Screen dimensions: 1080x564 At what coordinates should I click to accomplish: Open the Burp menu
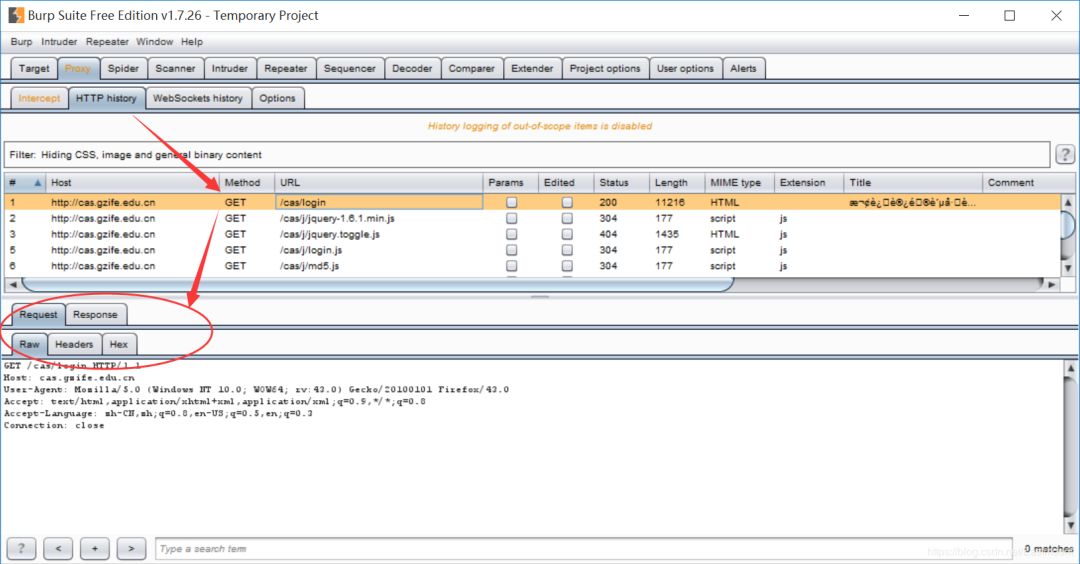coord(21,42)
